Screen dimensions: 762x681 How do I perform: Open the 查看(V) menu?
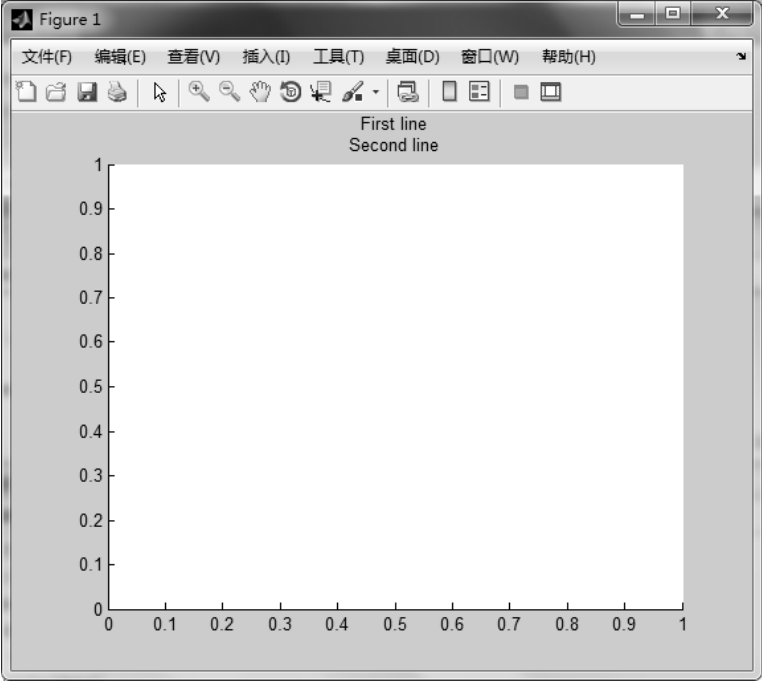[x=193, y=57]
